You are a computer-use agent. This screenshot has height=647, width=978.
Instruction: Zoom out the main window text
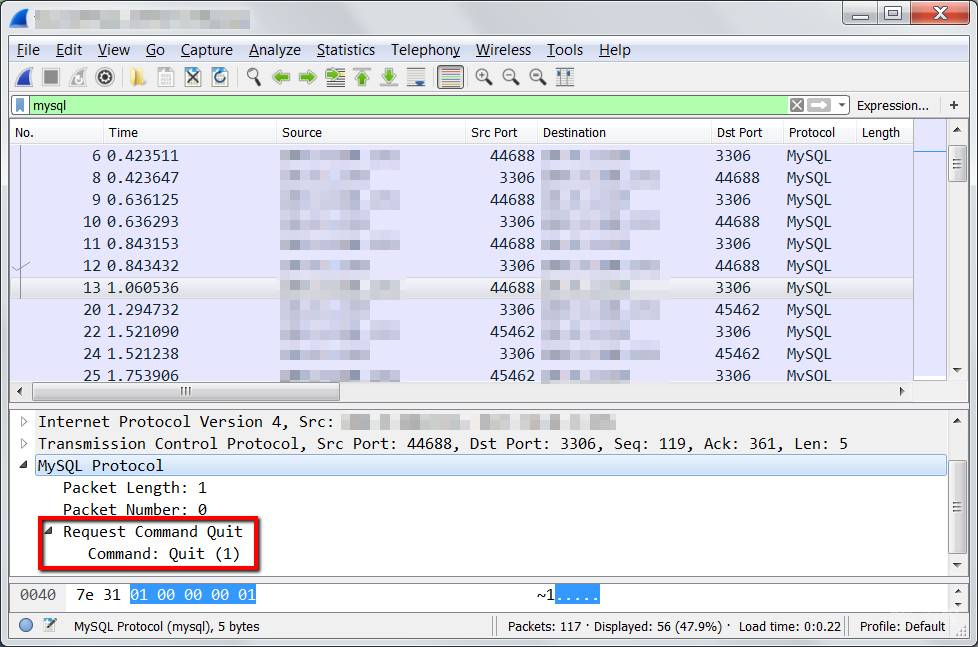point(511,77)
